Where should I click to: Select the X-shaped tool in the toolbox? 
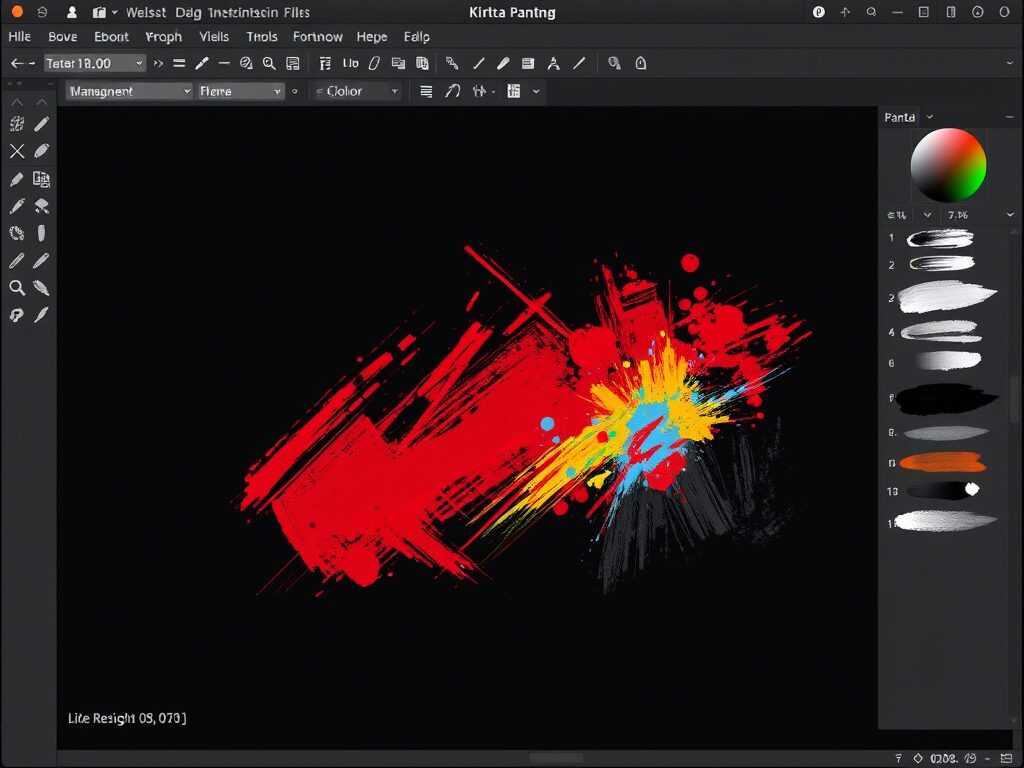click(17, 151)
